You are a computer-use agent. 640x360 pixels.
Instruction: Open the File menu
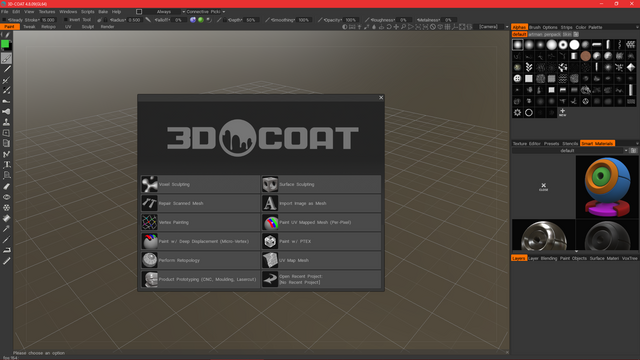[x=4, y=12]
